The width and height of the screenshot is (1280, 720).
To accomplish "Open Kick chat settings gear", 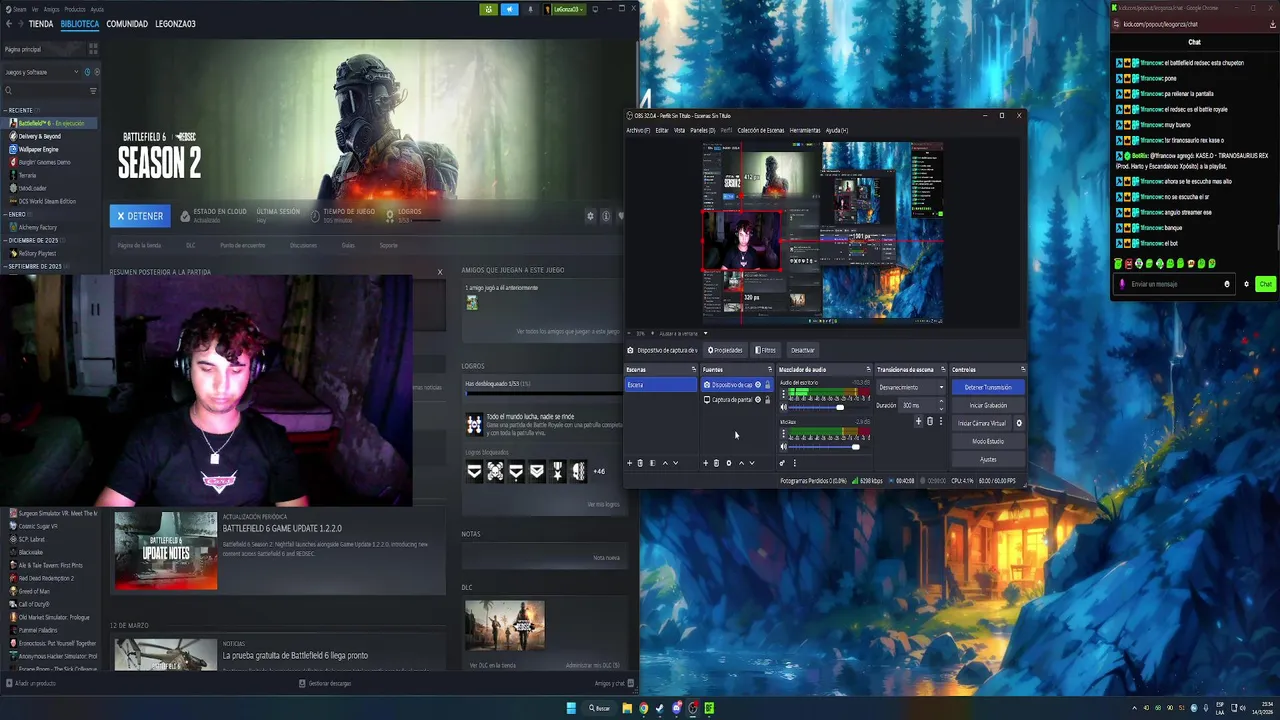I will tap(1246, 284).
